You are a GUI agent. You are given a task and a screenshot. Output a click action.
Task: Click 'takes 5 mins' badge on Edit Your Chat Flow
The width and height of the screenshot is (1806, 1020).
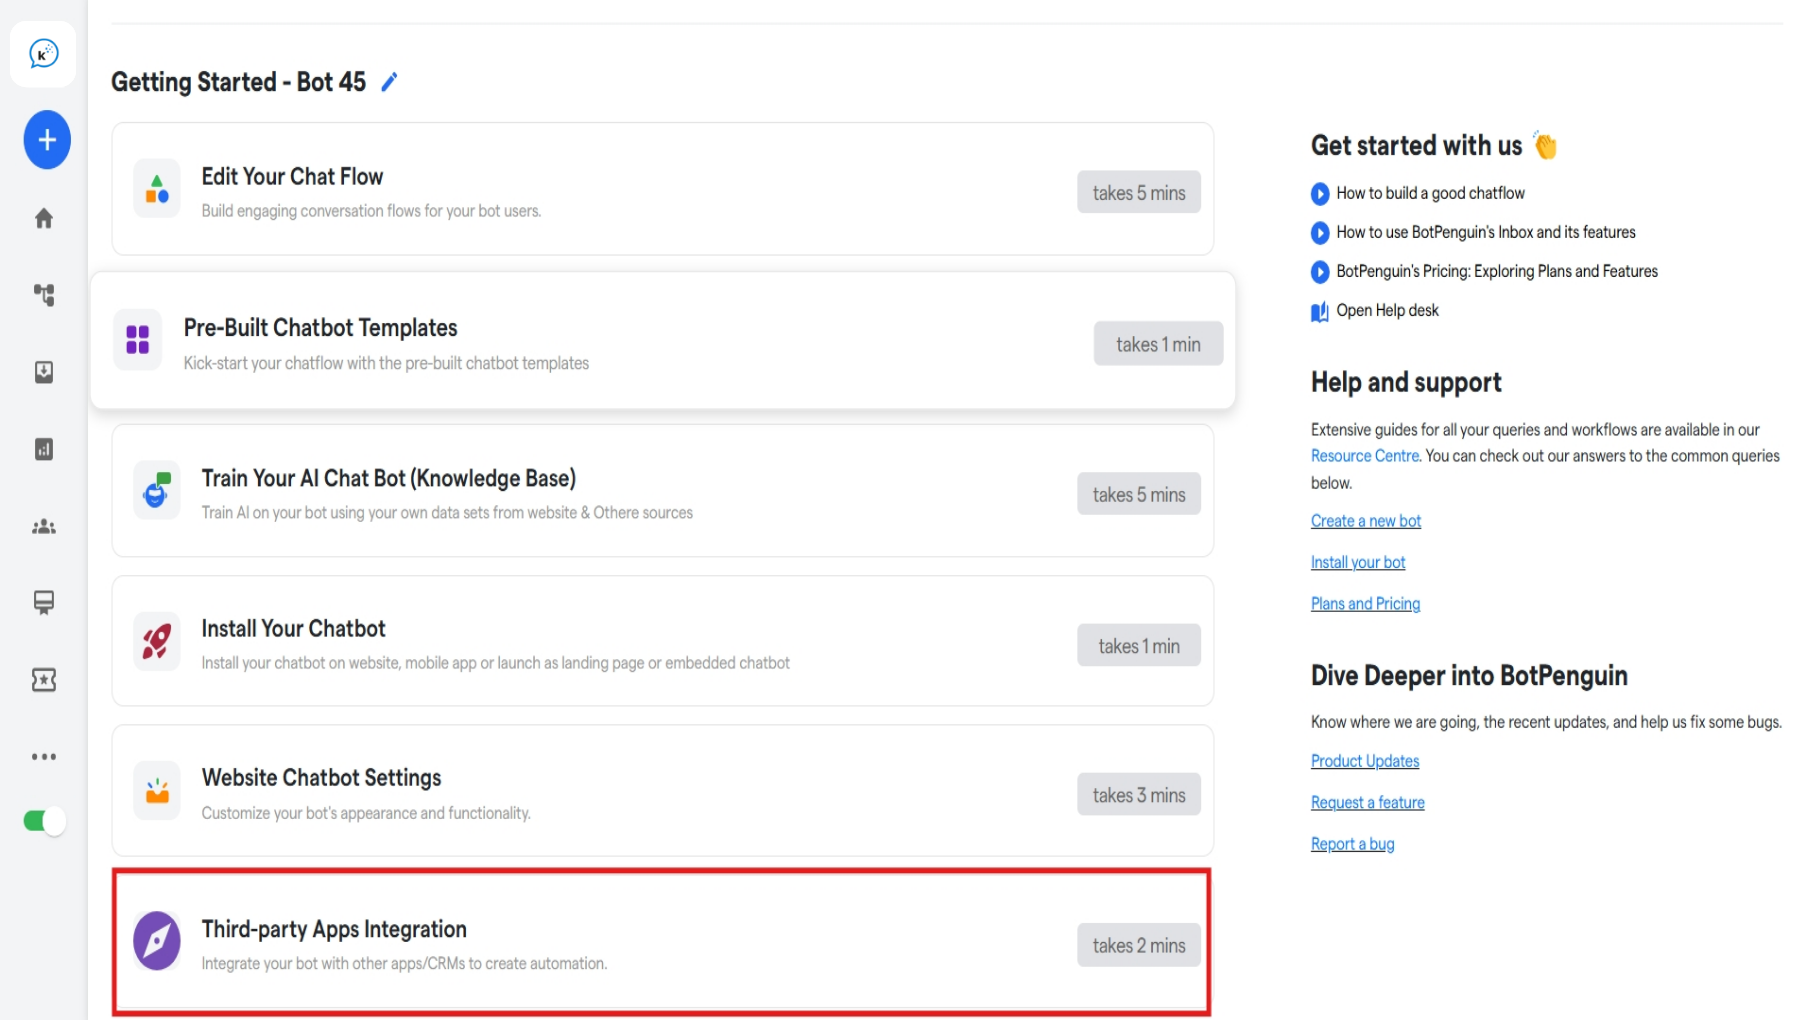[x=1139, y=193]
